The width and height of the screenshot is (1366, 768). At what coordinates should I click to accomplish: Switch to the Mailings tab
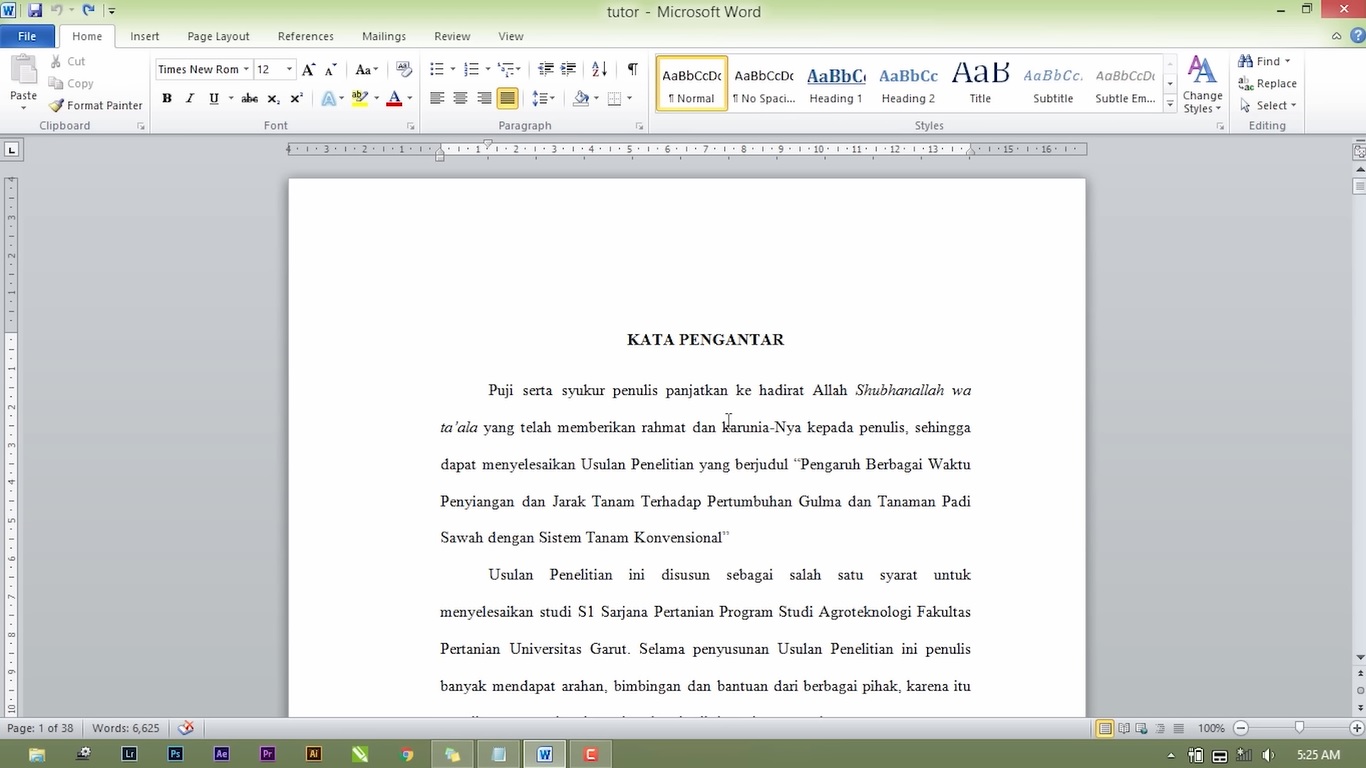[x=384, y=36]
